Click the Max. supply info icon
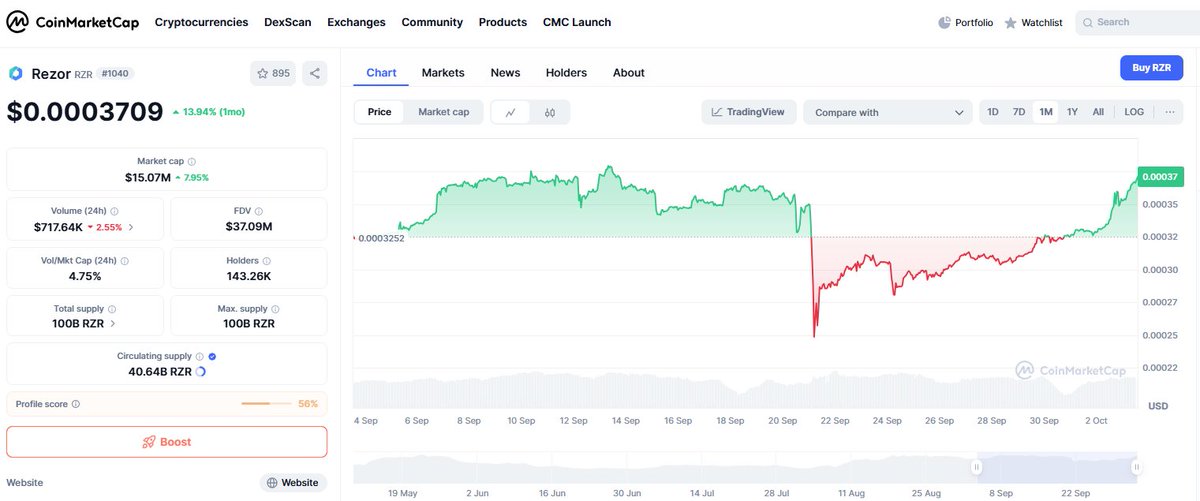Image resolution: width=1200 pixels, height=501 pixels. tap(277, 309)
